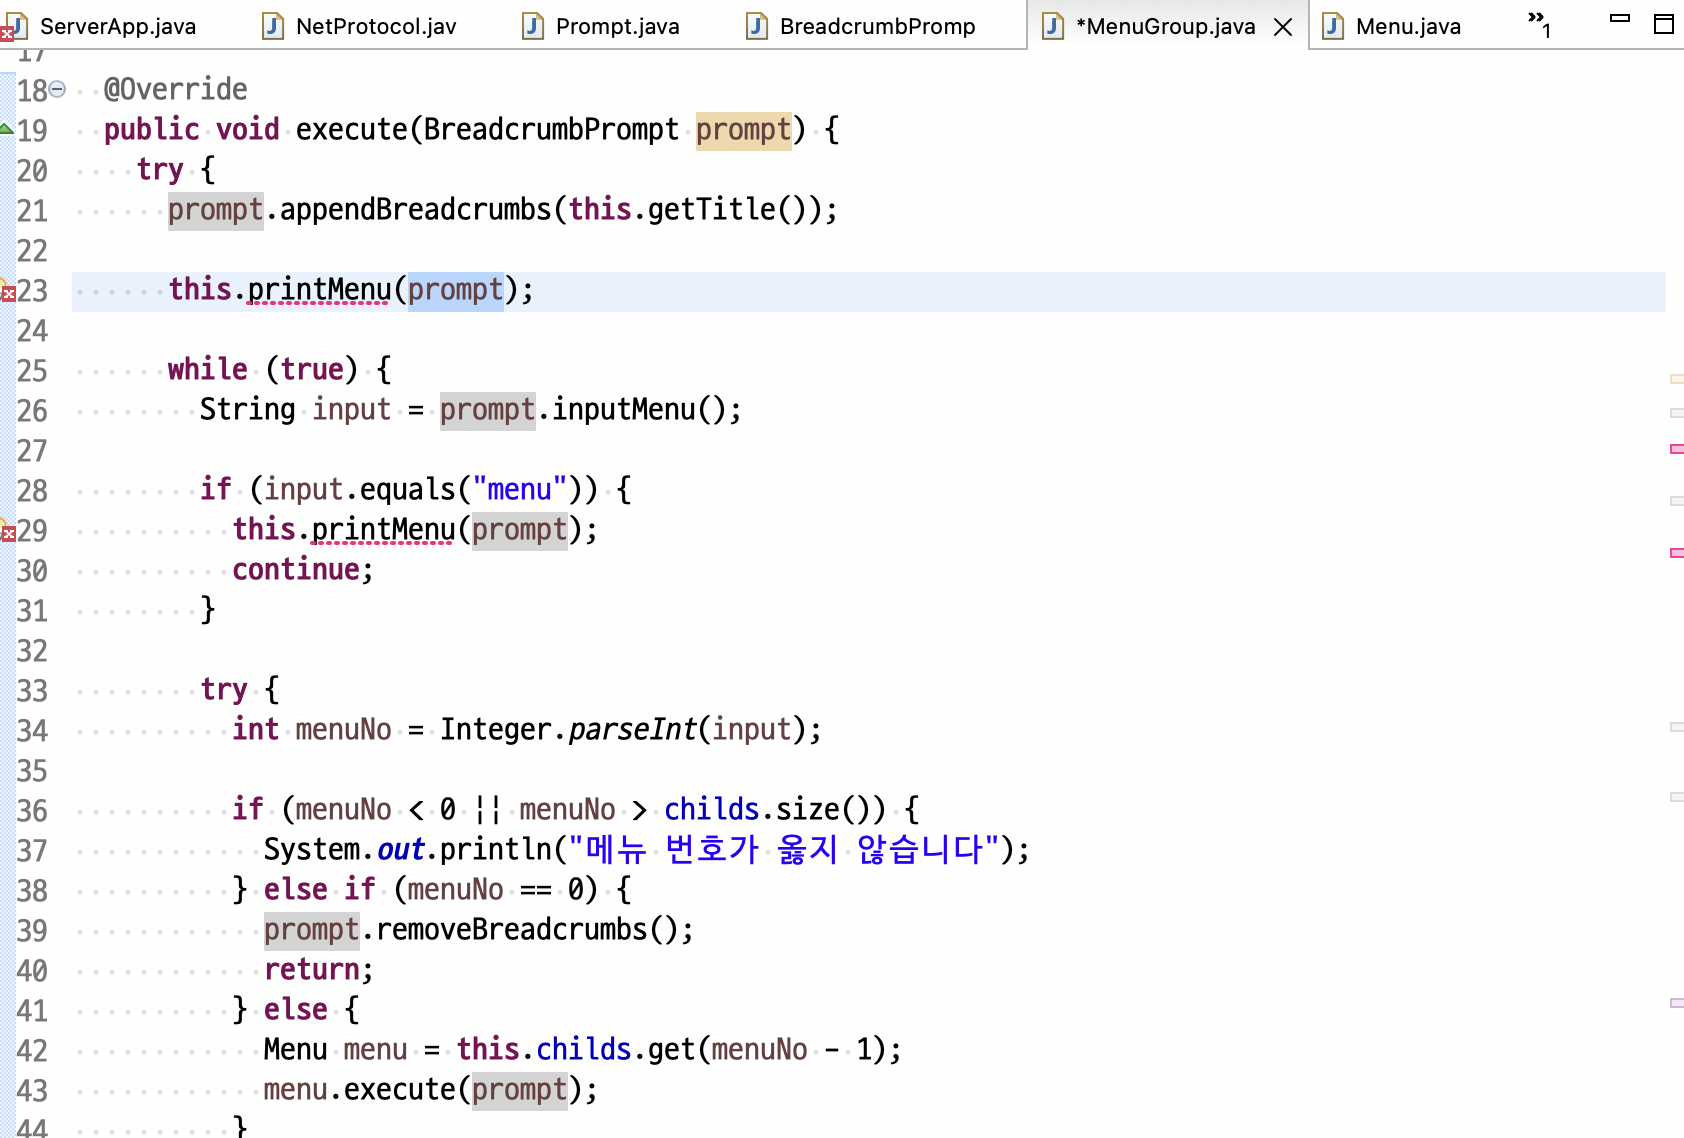1684x1138 pixels.
Task: Click the upper pink error marker in overview ruler
Action: pos(1676,449)
